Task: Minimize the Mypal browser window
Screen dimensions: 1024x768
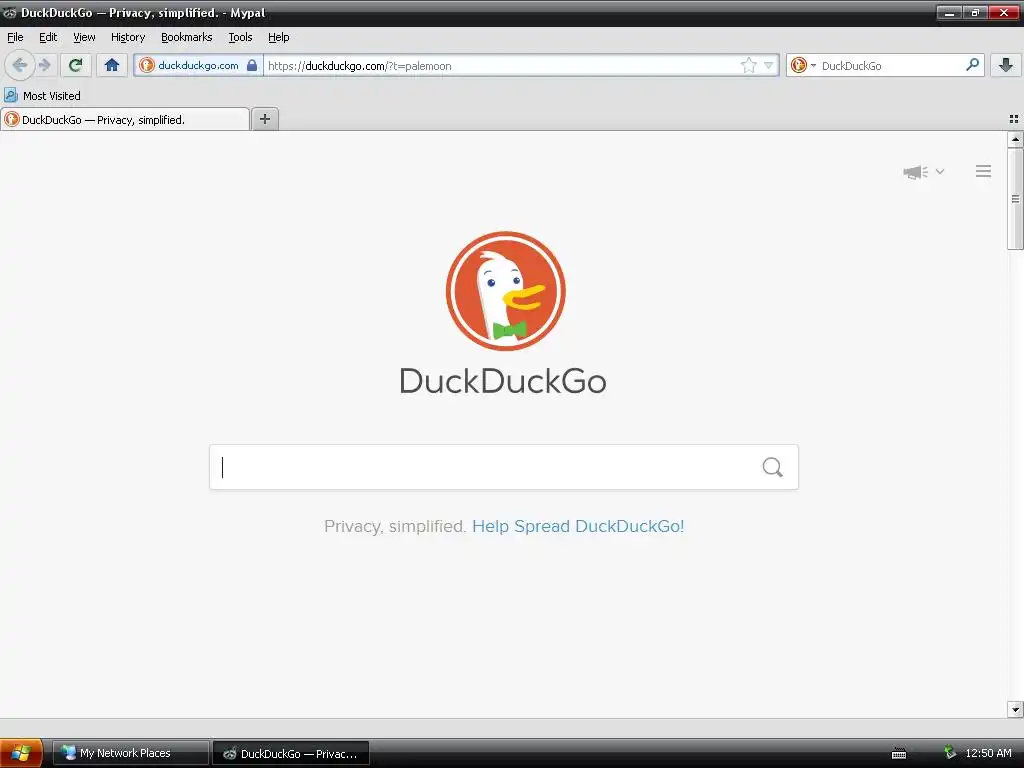Action: pos(949,12)
